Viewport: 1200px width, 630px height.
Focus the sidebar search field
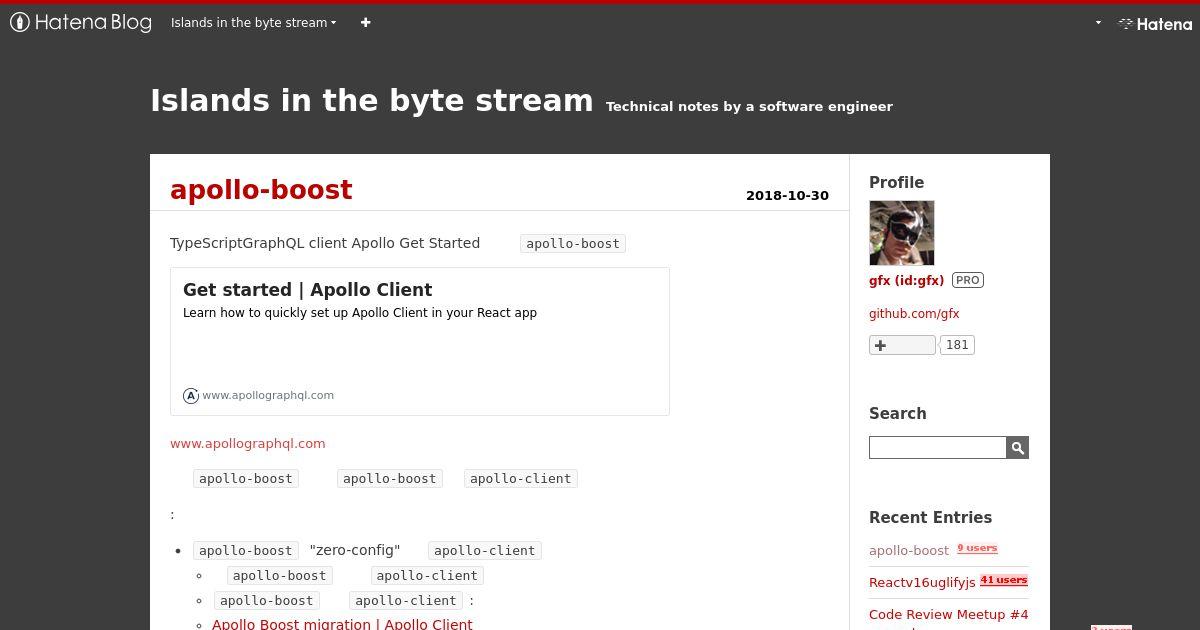point(937,447)
